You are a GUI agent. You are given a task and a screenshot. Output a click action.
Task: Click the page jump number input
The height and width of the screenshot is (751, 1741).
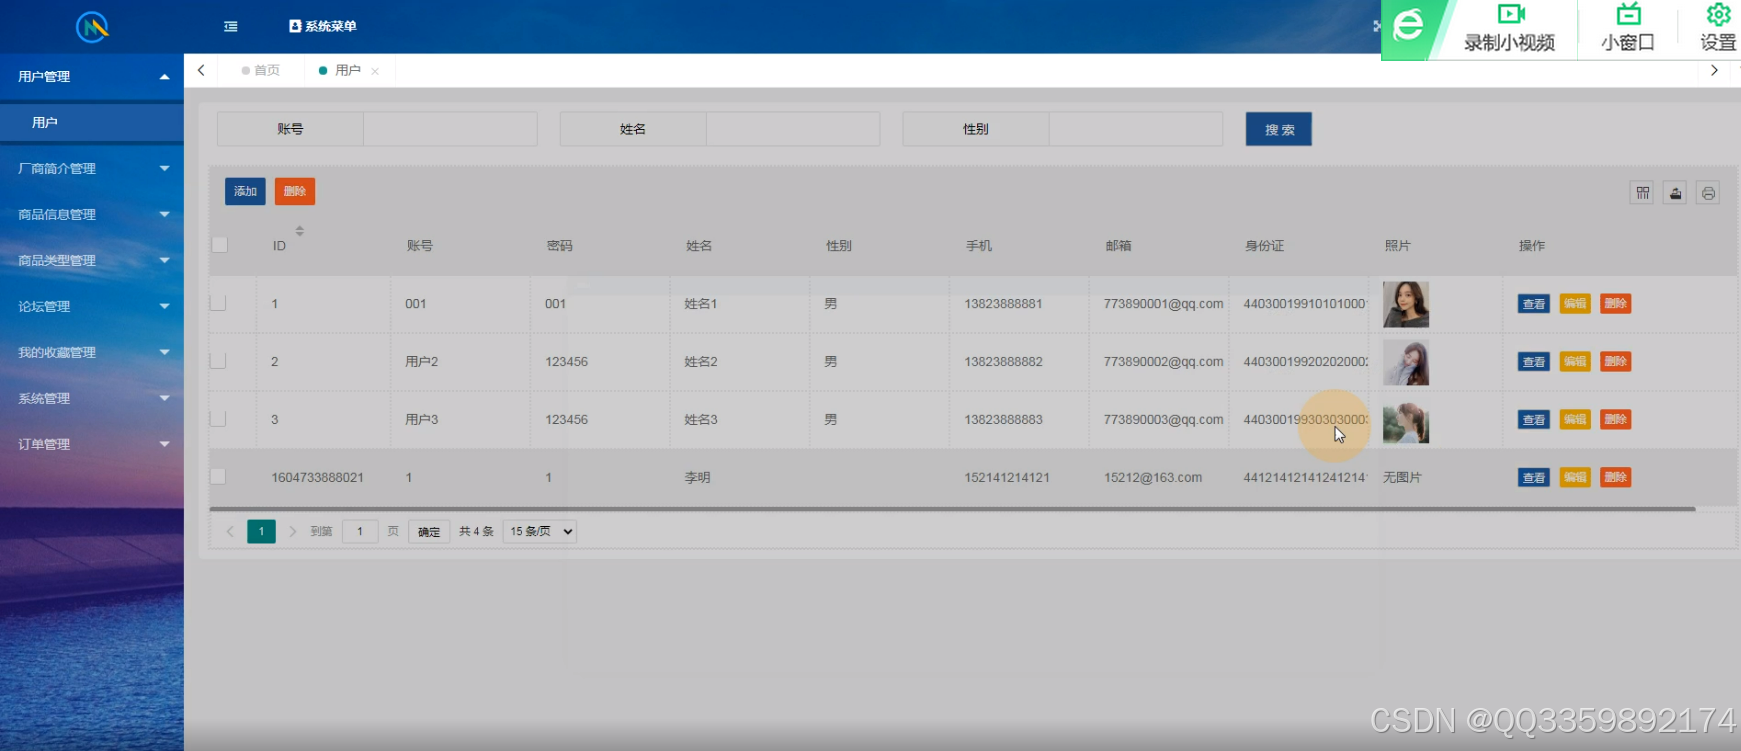pos(360,531)
